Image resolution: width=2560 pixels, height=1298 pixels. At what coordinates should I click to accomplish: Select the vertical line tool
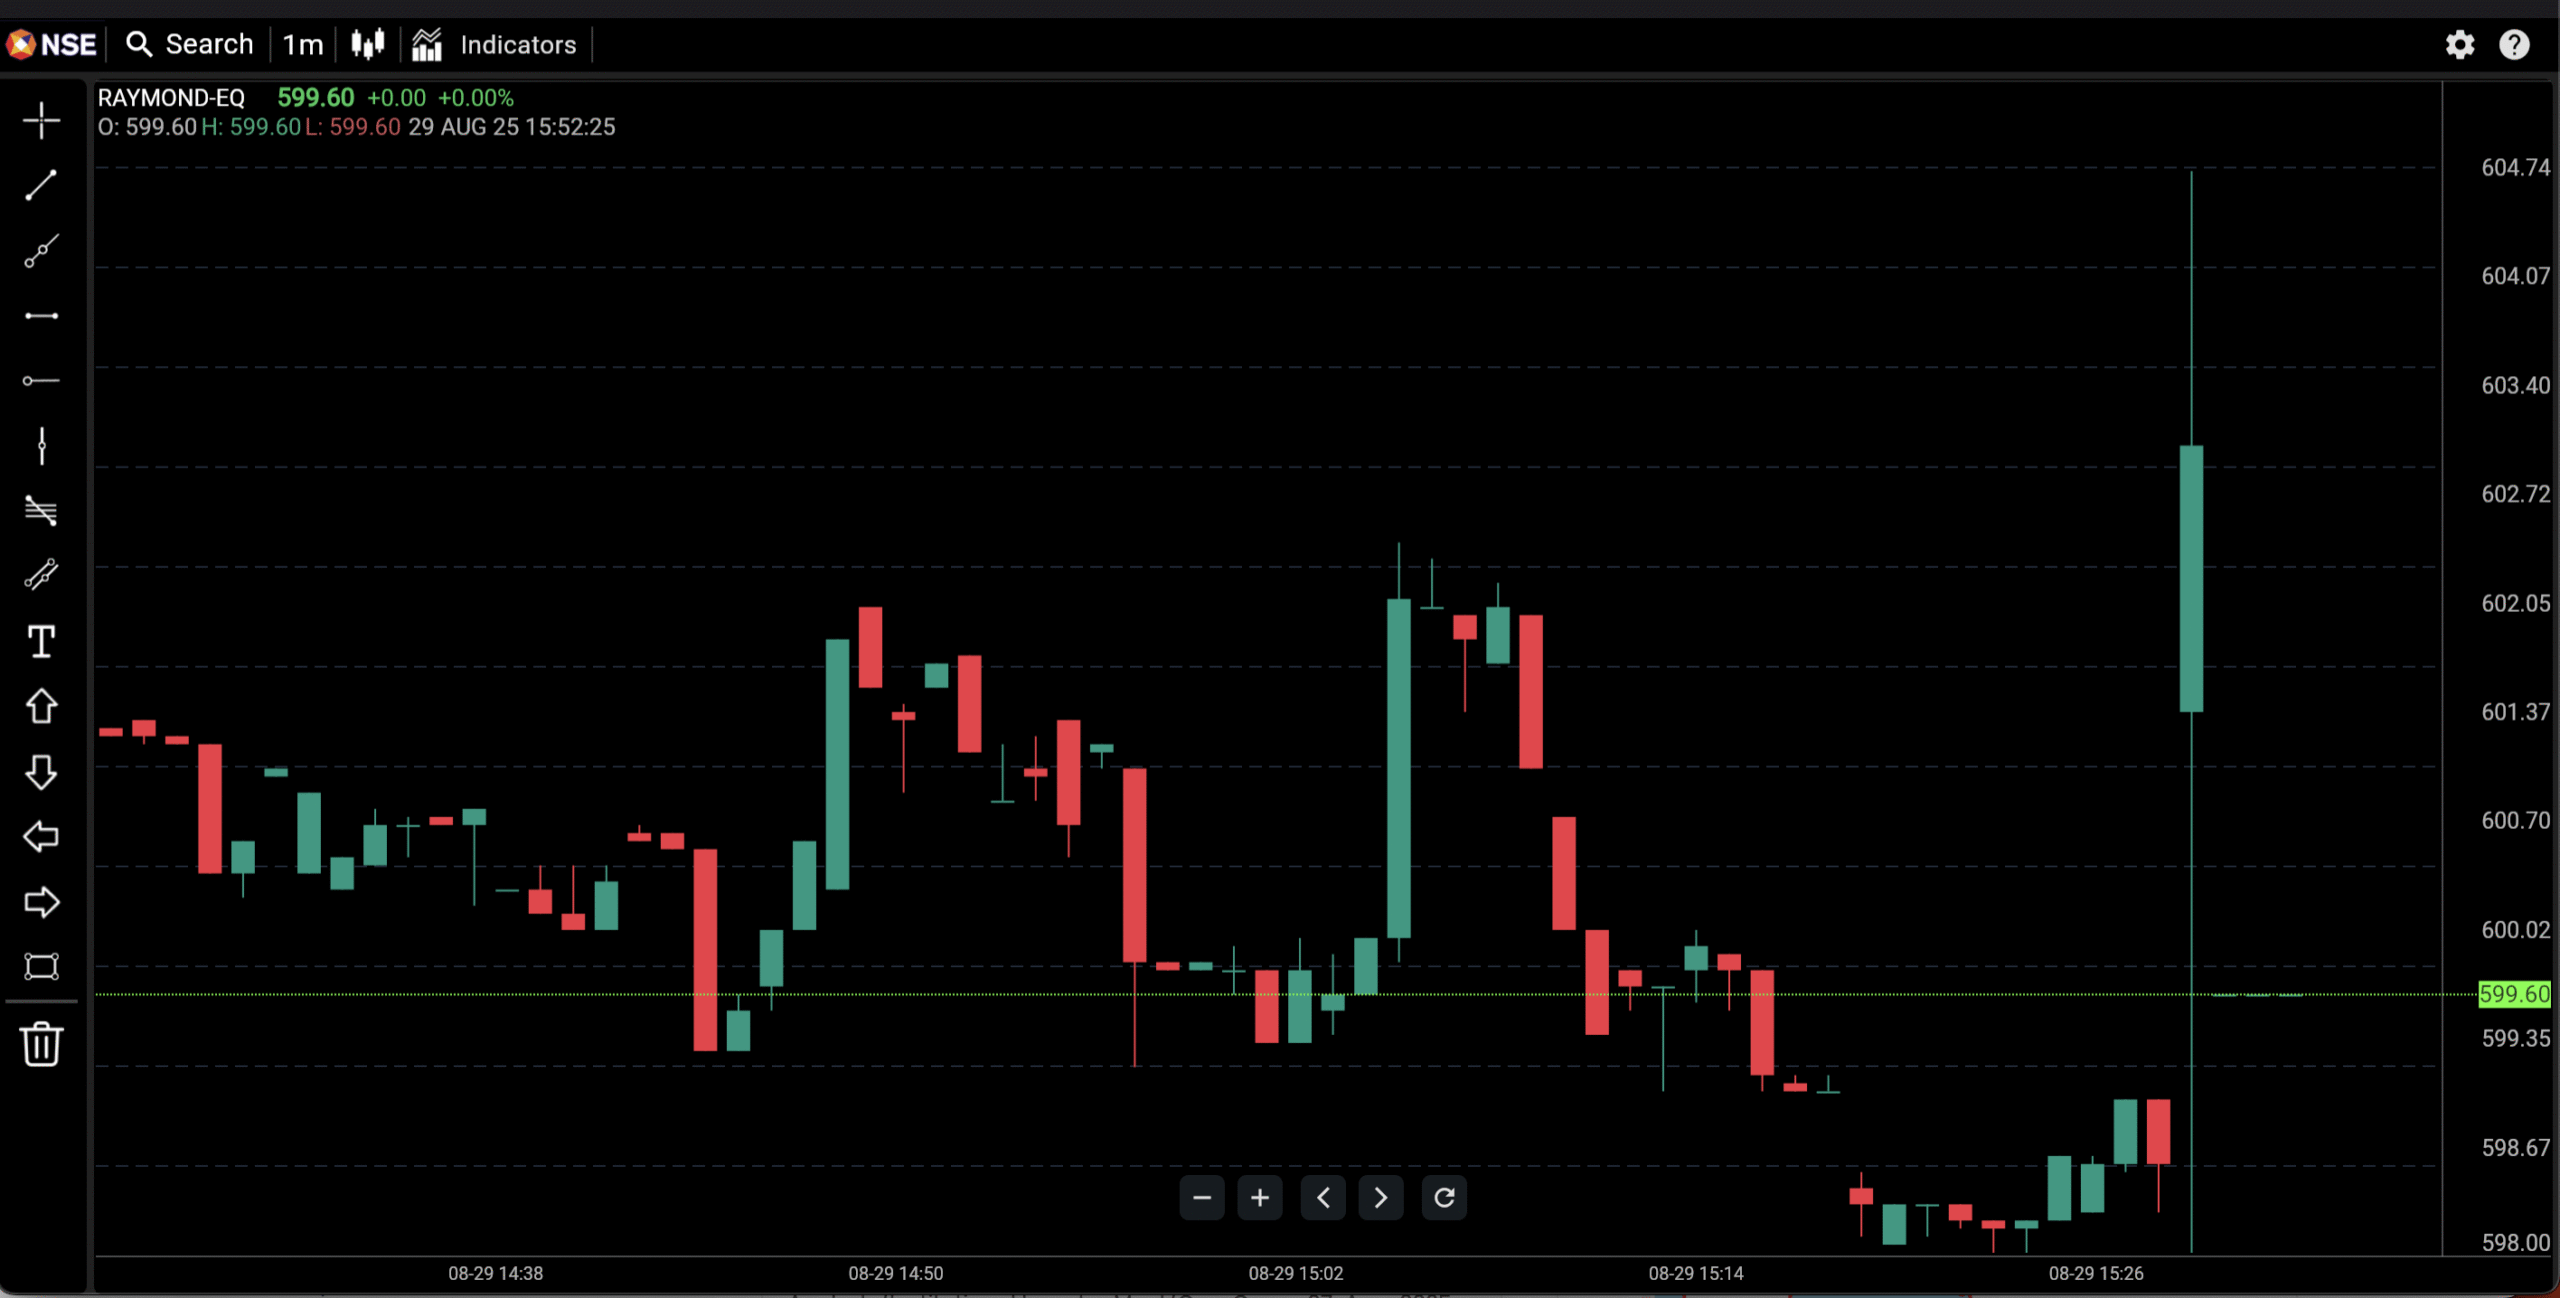click(41, 446)
